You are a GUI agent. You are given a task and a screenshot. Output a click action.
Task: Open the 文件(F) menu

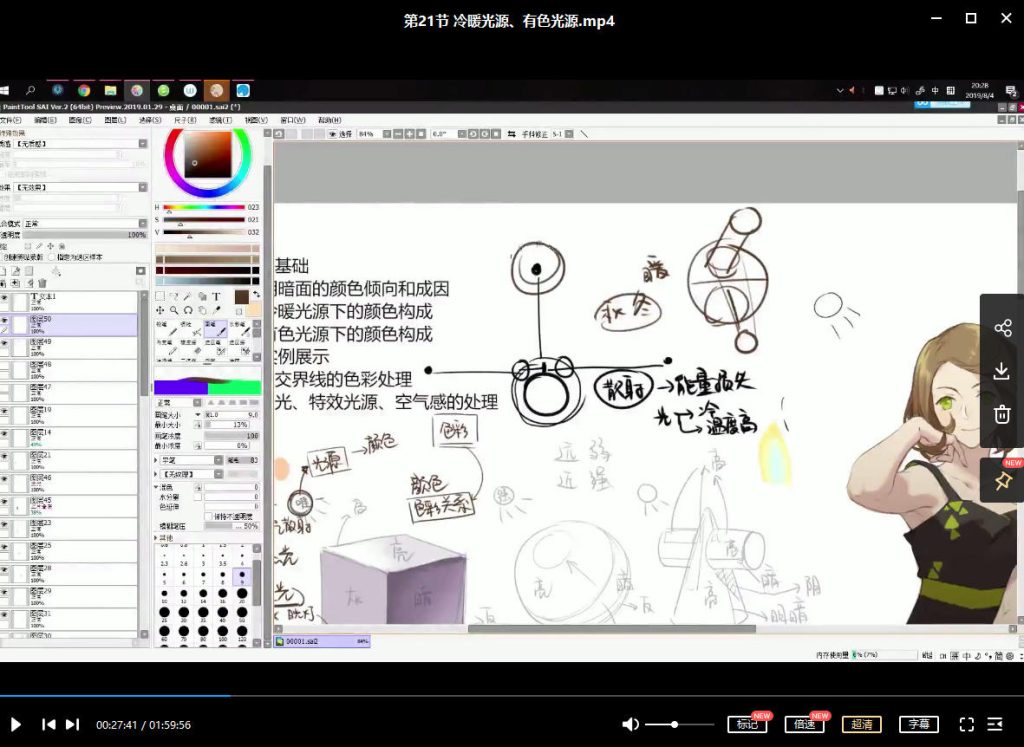(10, 120)
